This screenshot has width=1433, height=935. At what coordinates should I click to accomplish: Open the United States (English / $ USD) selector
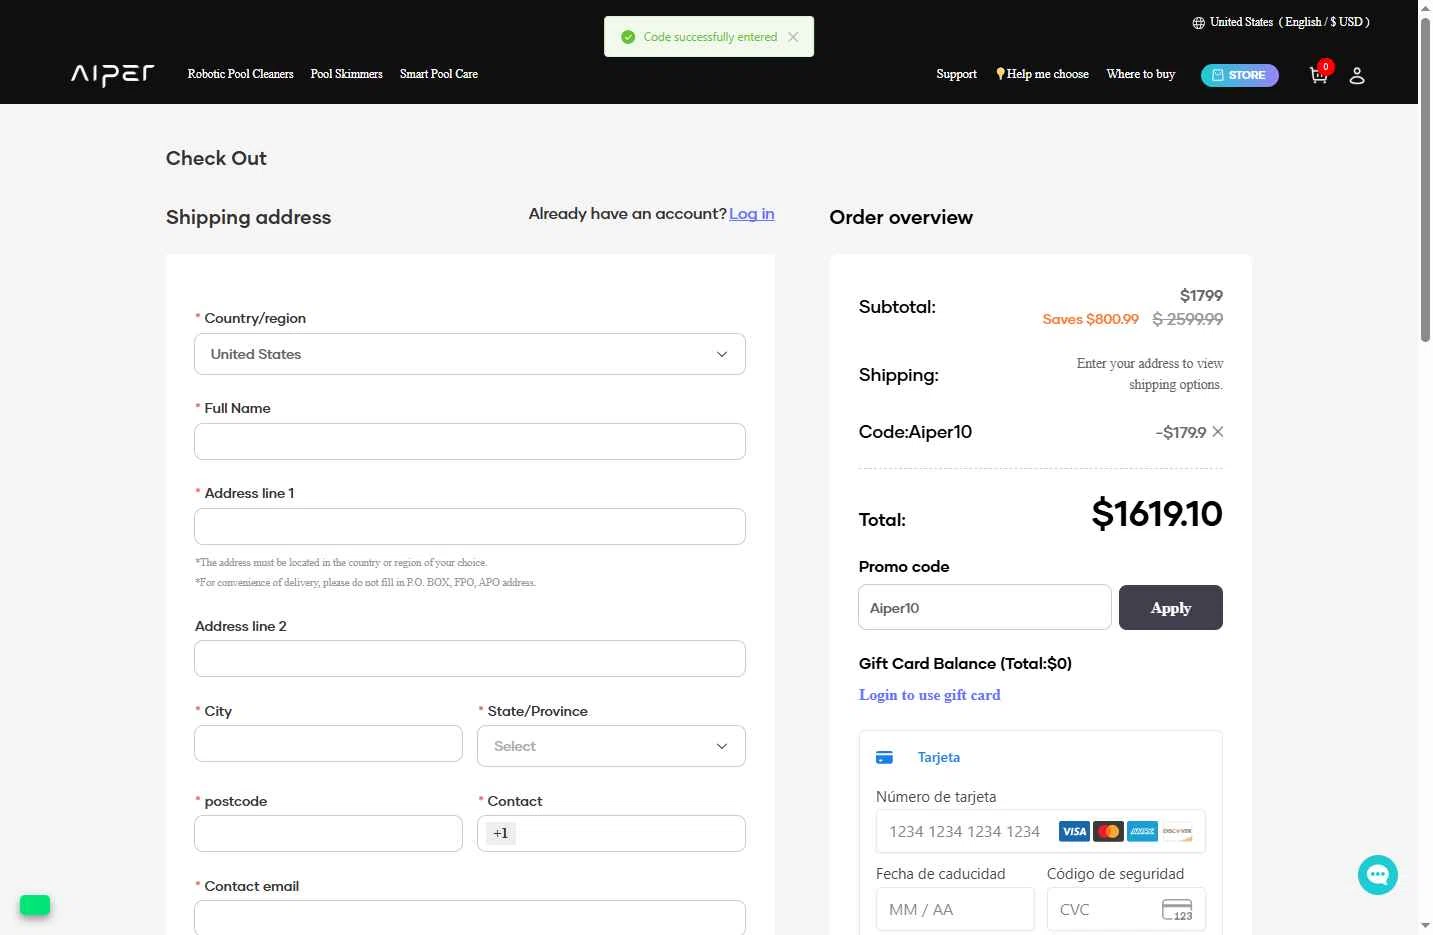coord(1281,22)
